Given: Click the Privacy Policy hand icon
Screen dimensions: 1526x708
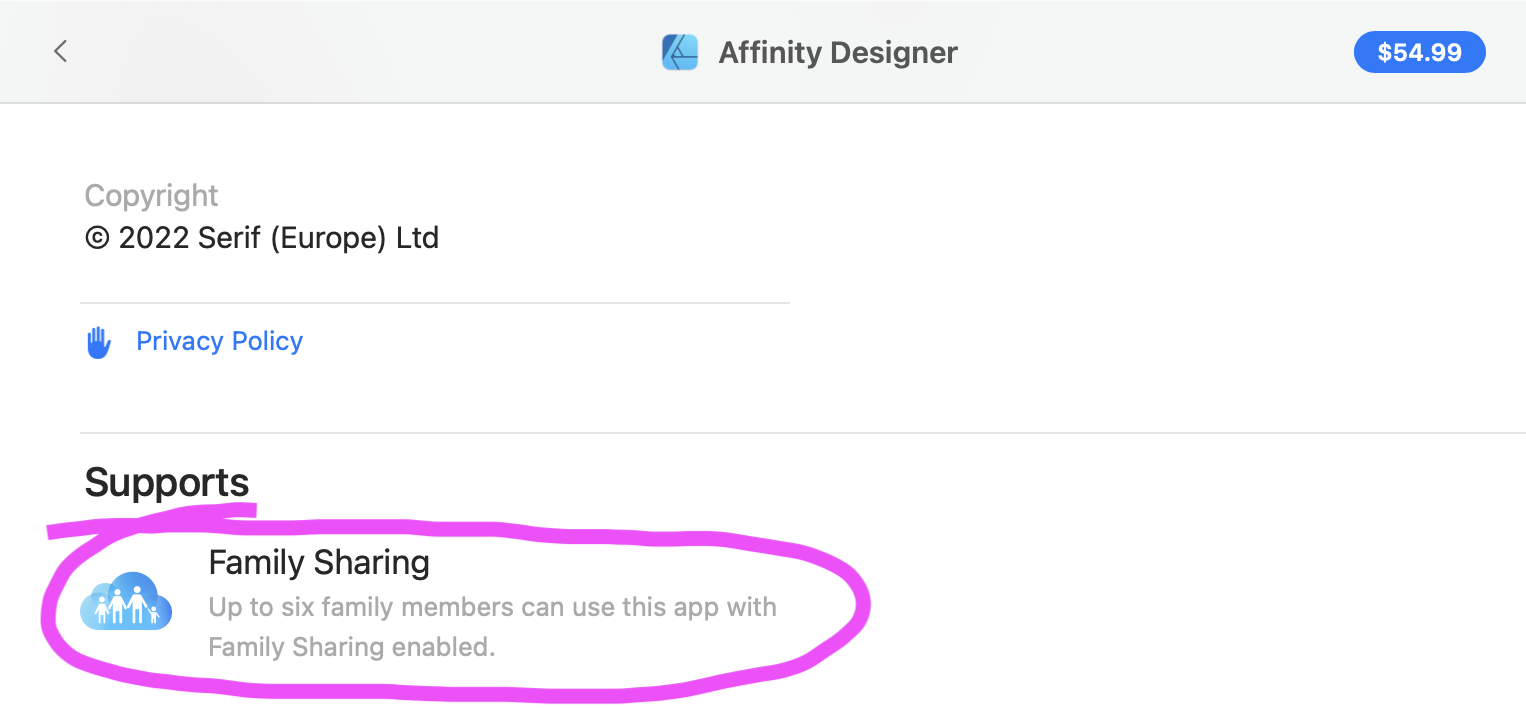Looking at the screenshot, I should click(x=98, y=343).
